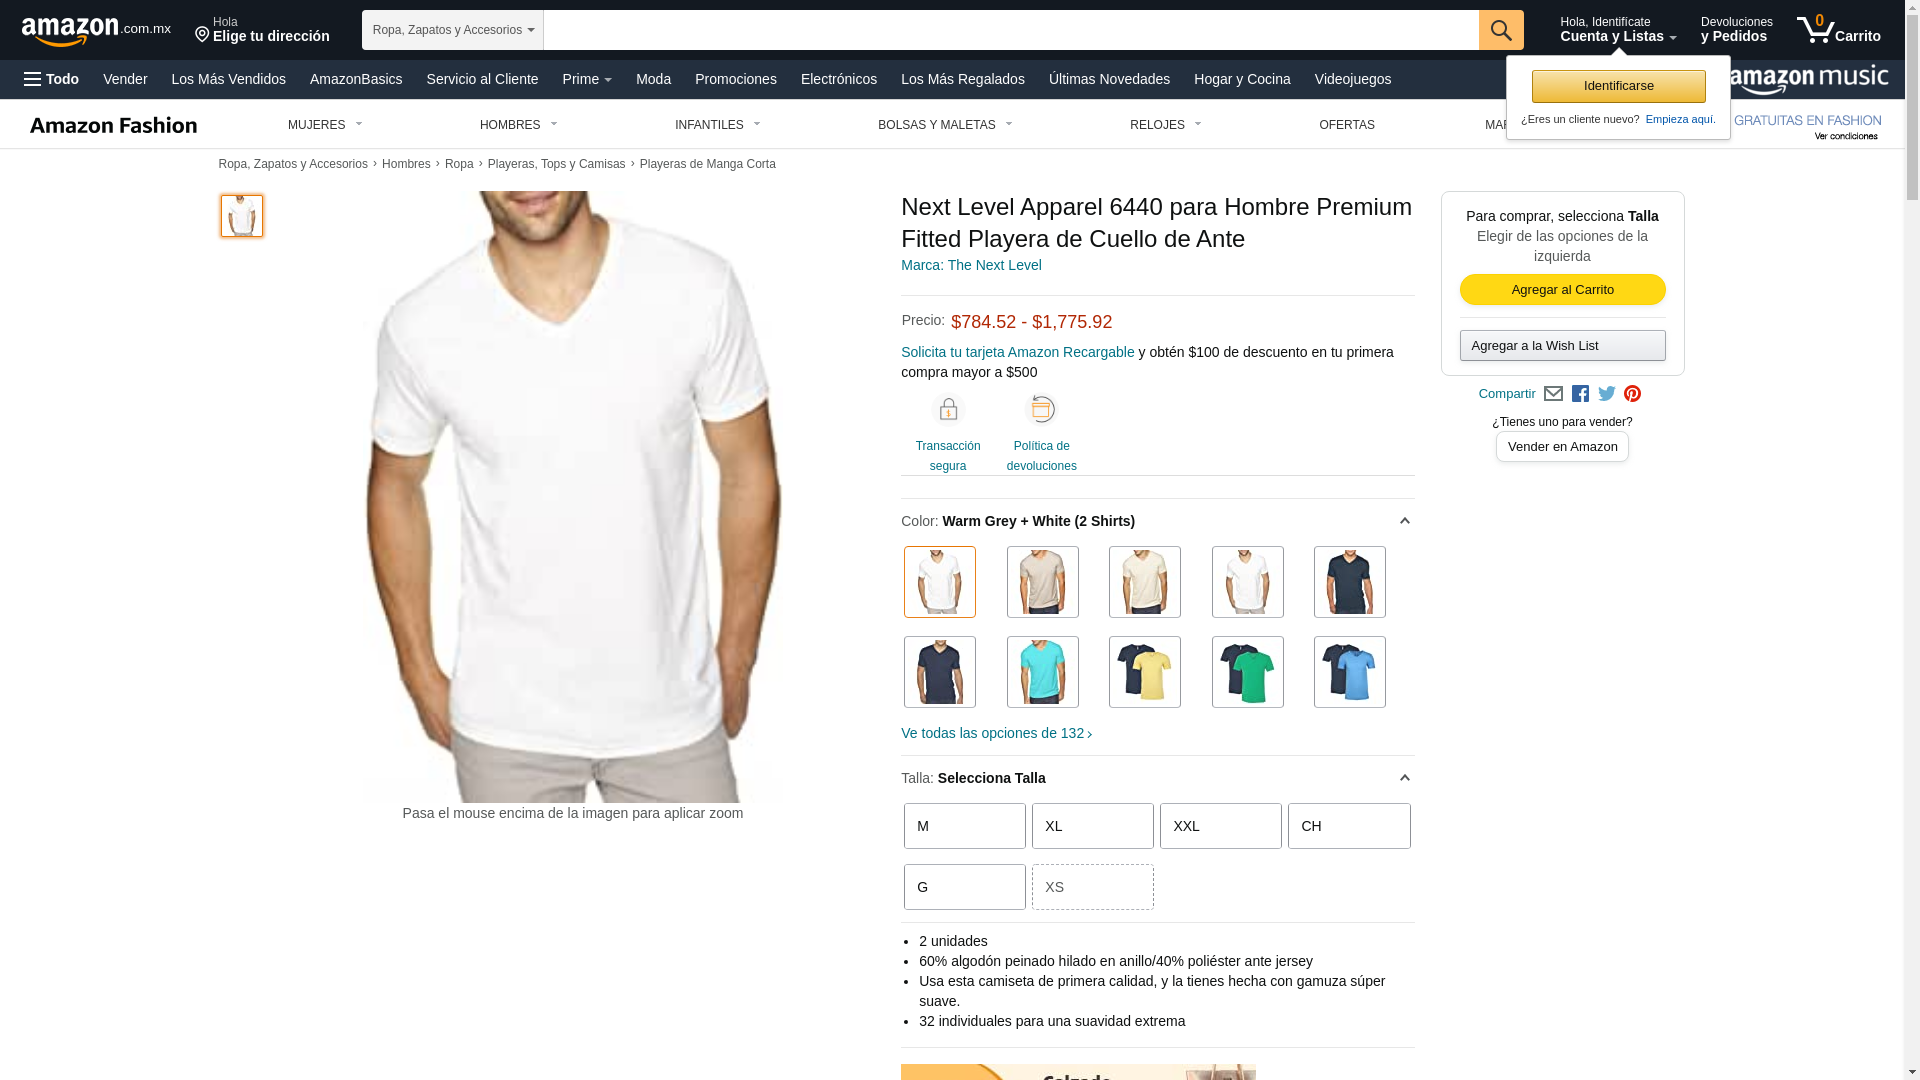Open the shopping cart icon
The image size is (1920, 1080).
pos(1838,30)
